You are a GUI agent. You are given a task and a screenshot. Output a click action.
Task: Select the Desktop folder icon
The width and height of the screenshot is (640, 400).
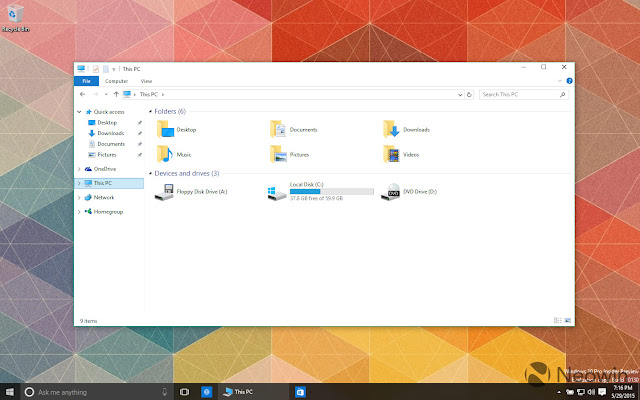point(166,129)
